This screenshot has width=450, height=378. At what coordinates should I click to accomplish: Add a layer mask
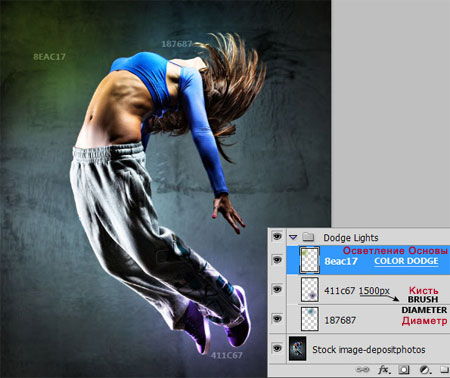pos(404,370)
